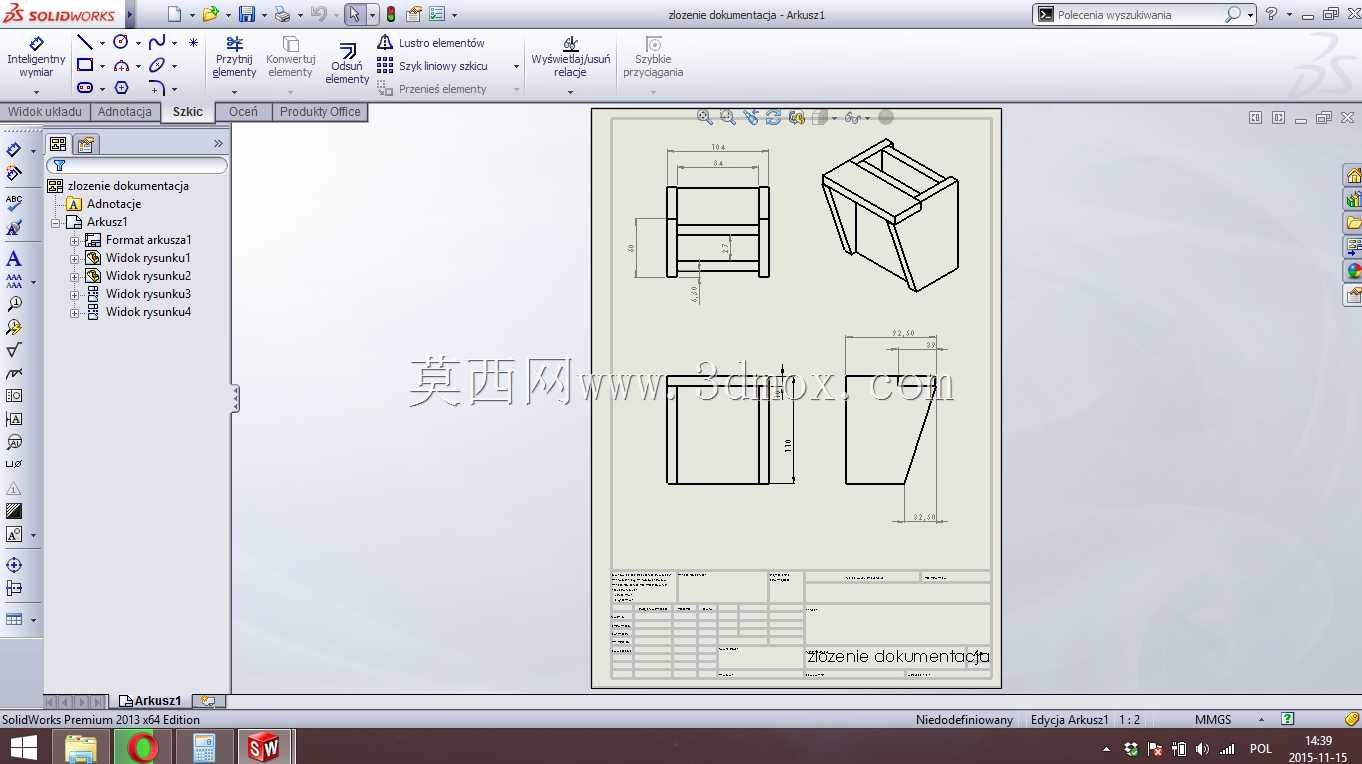1362x764 pixels.
Task: Expand the Widok rysunku2 tree node
Action: coord(74,276)
